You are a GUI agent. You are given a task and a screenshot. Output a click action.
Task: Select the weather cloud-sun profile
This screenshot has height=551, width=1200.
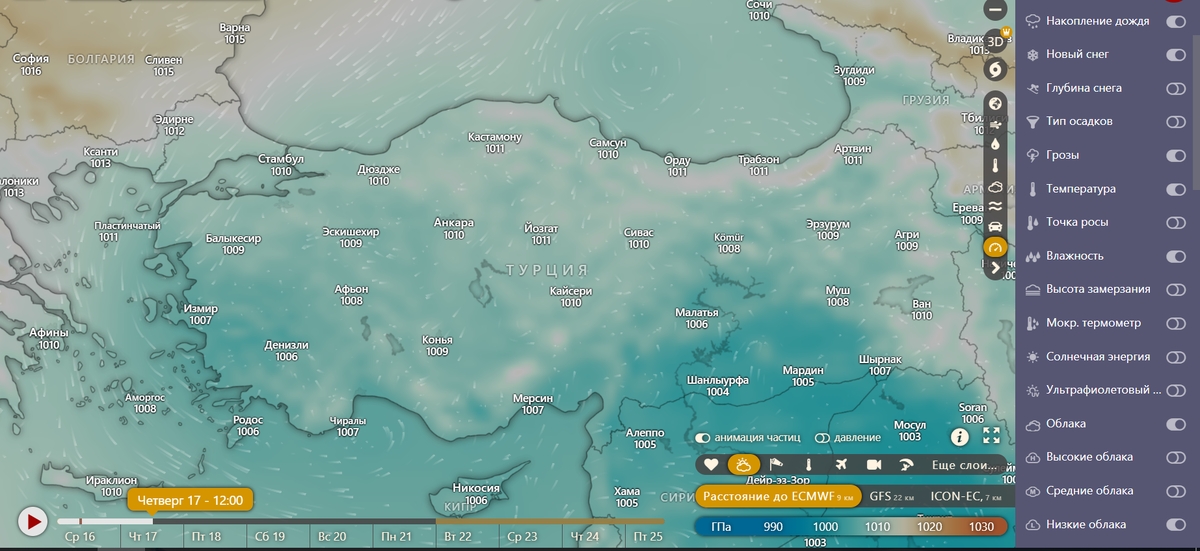click(743, 464)
